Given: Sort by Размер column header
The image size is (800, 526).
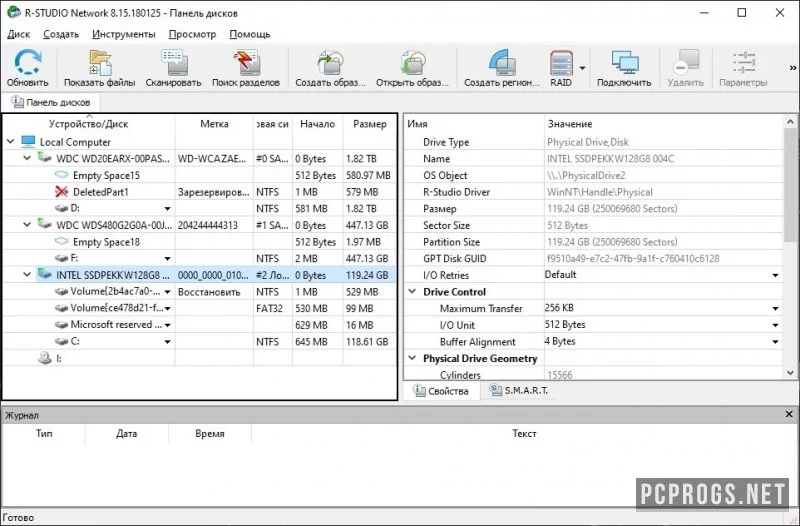Looking at the screenshot, I should click(x=369, y=124).
